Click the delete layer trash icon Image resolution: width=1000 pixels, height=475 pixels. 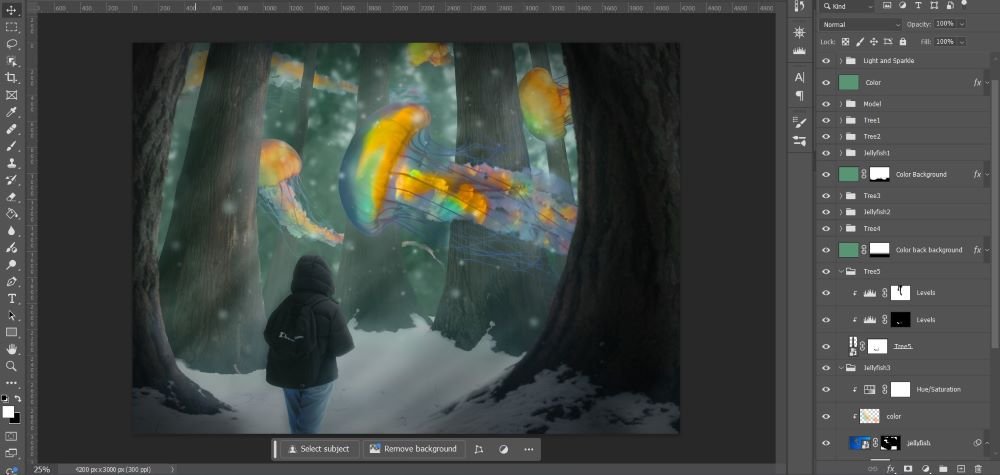tap(977, 468)
